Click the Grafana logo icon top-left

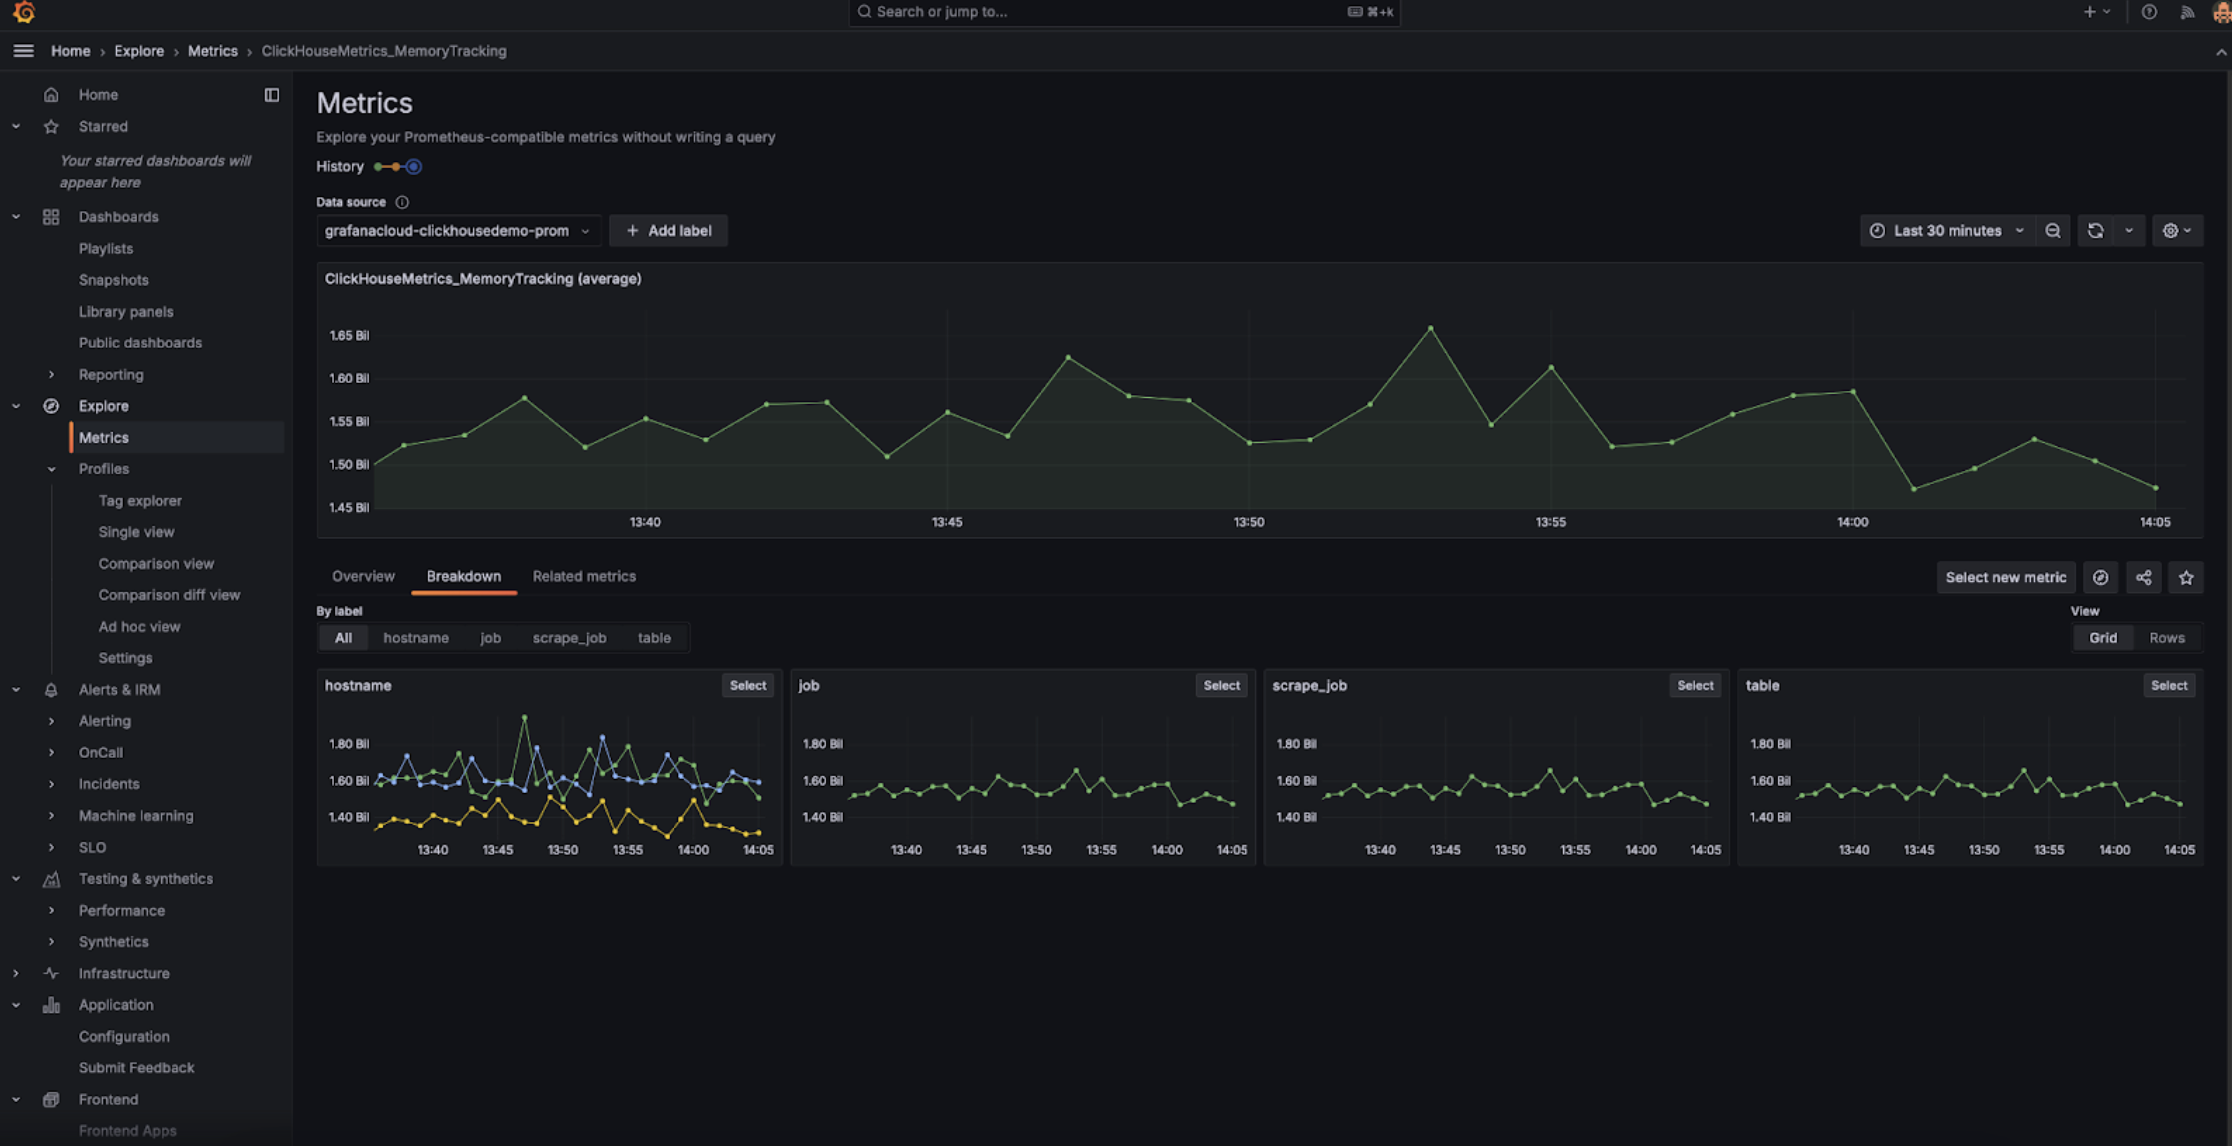point(23,12)
